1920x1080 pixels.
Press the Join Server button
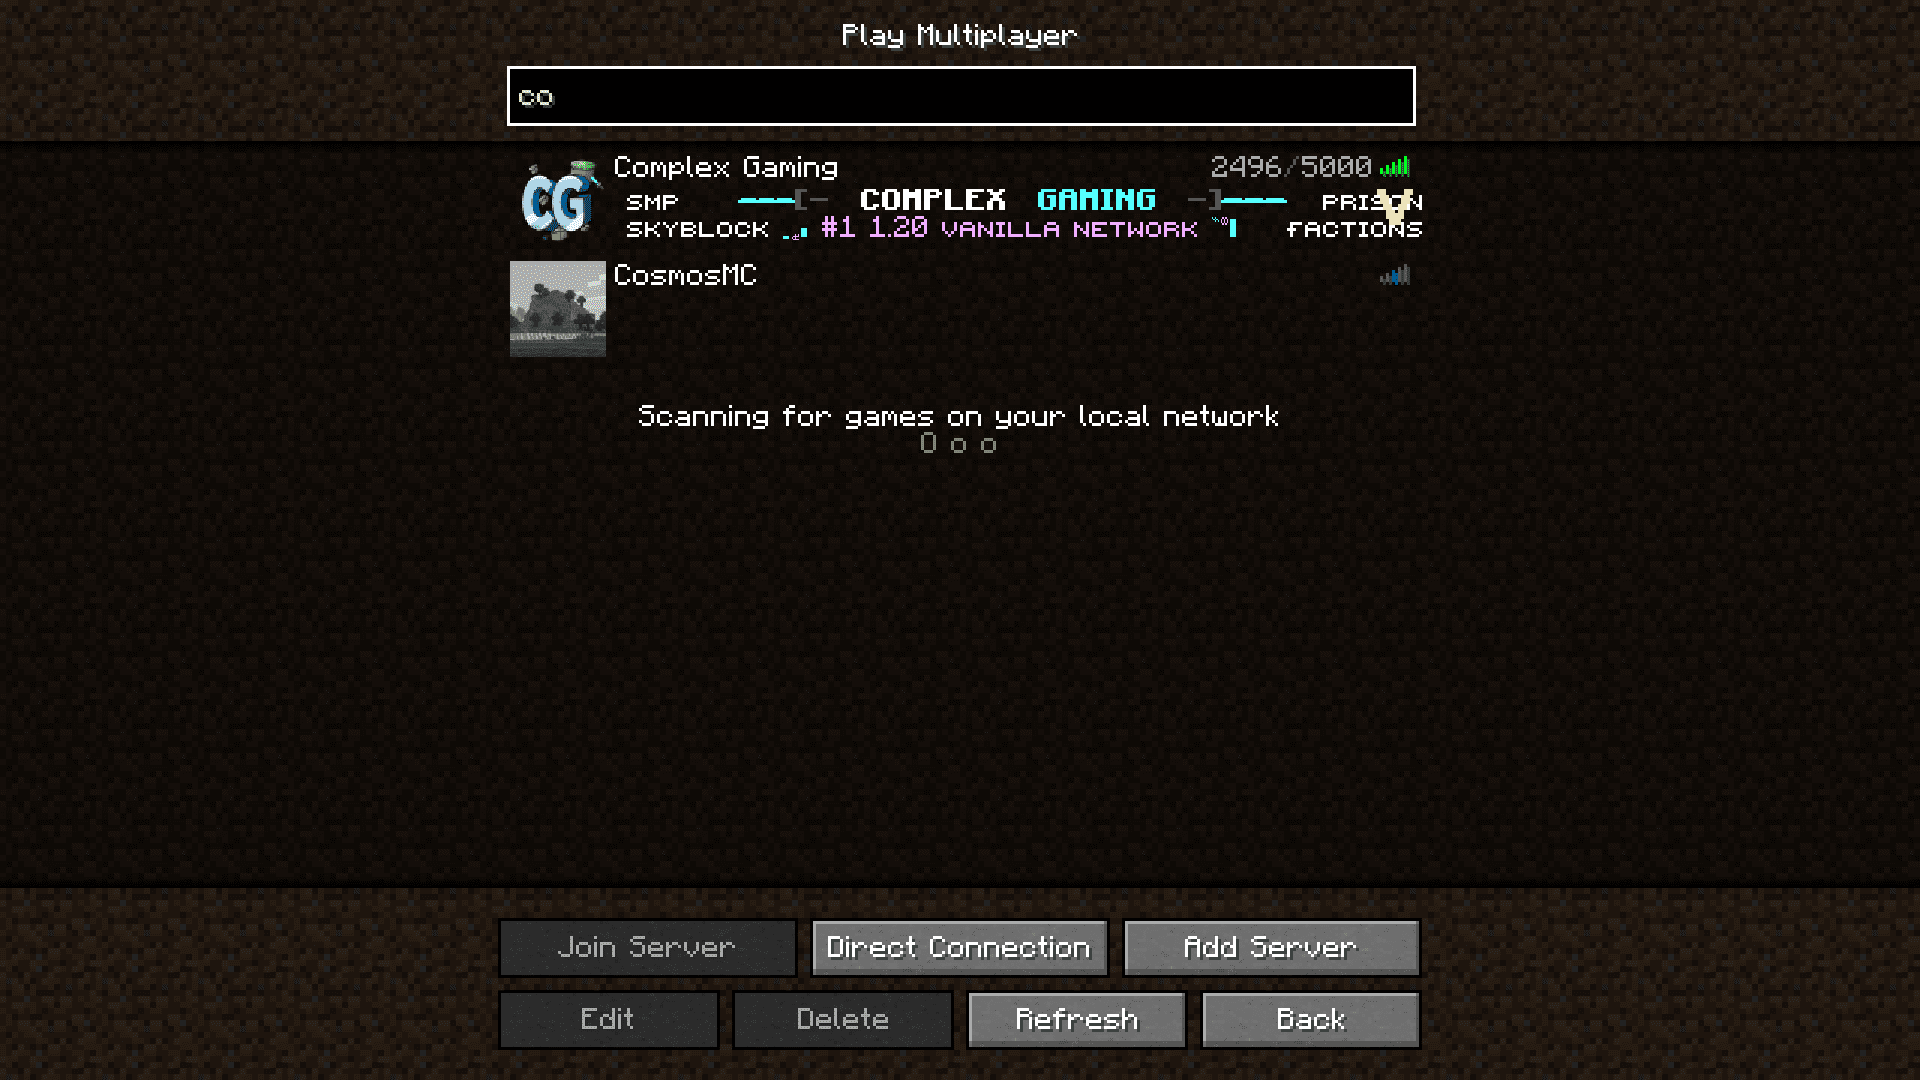point(646,947)
